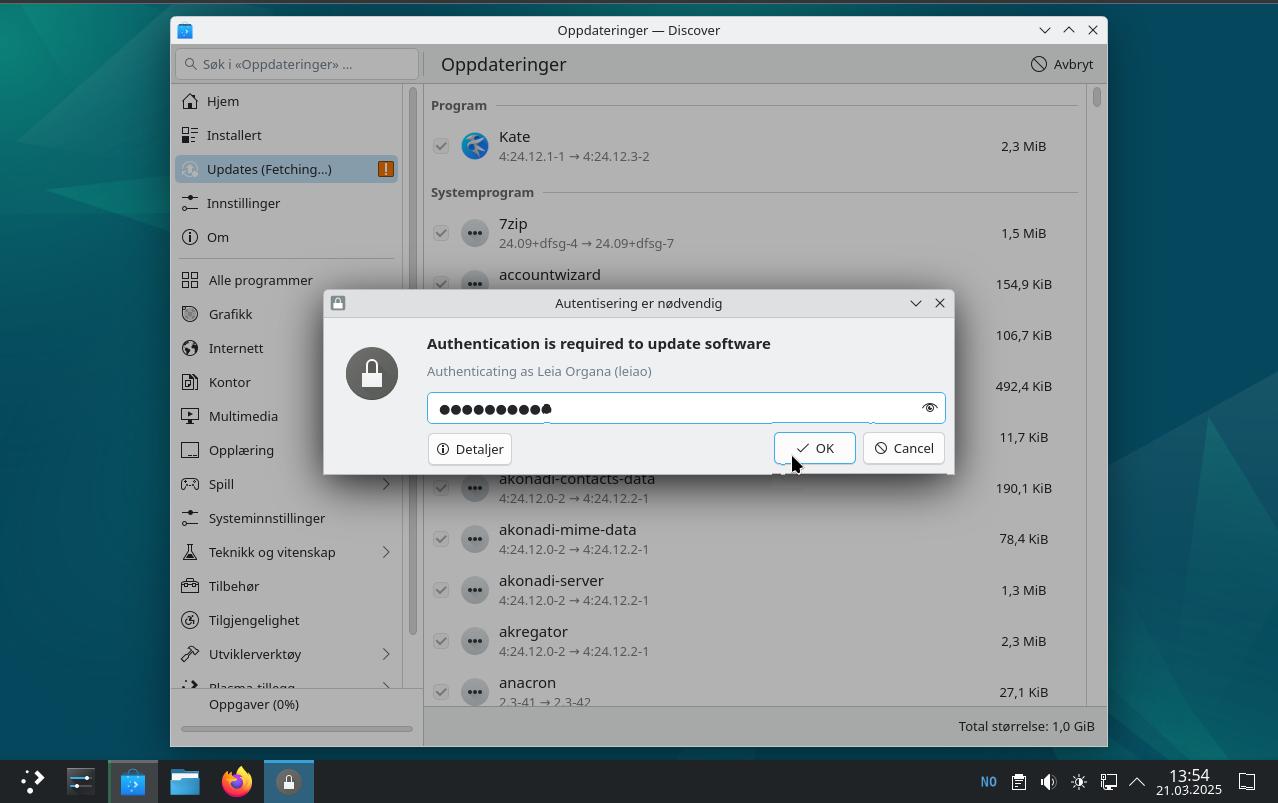1278x803 pixels.
Task: Open Firefox from the taskbar
Action: coord(237,782)
